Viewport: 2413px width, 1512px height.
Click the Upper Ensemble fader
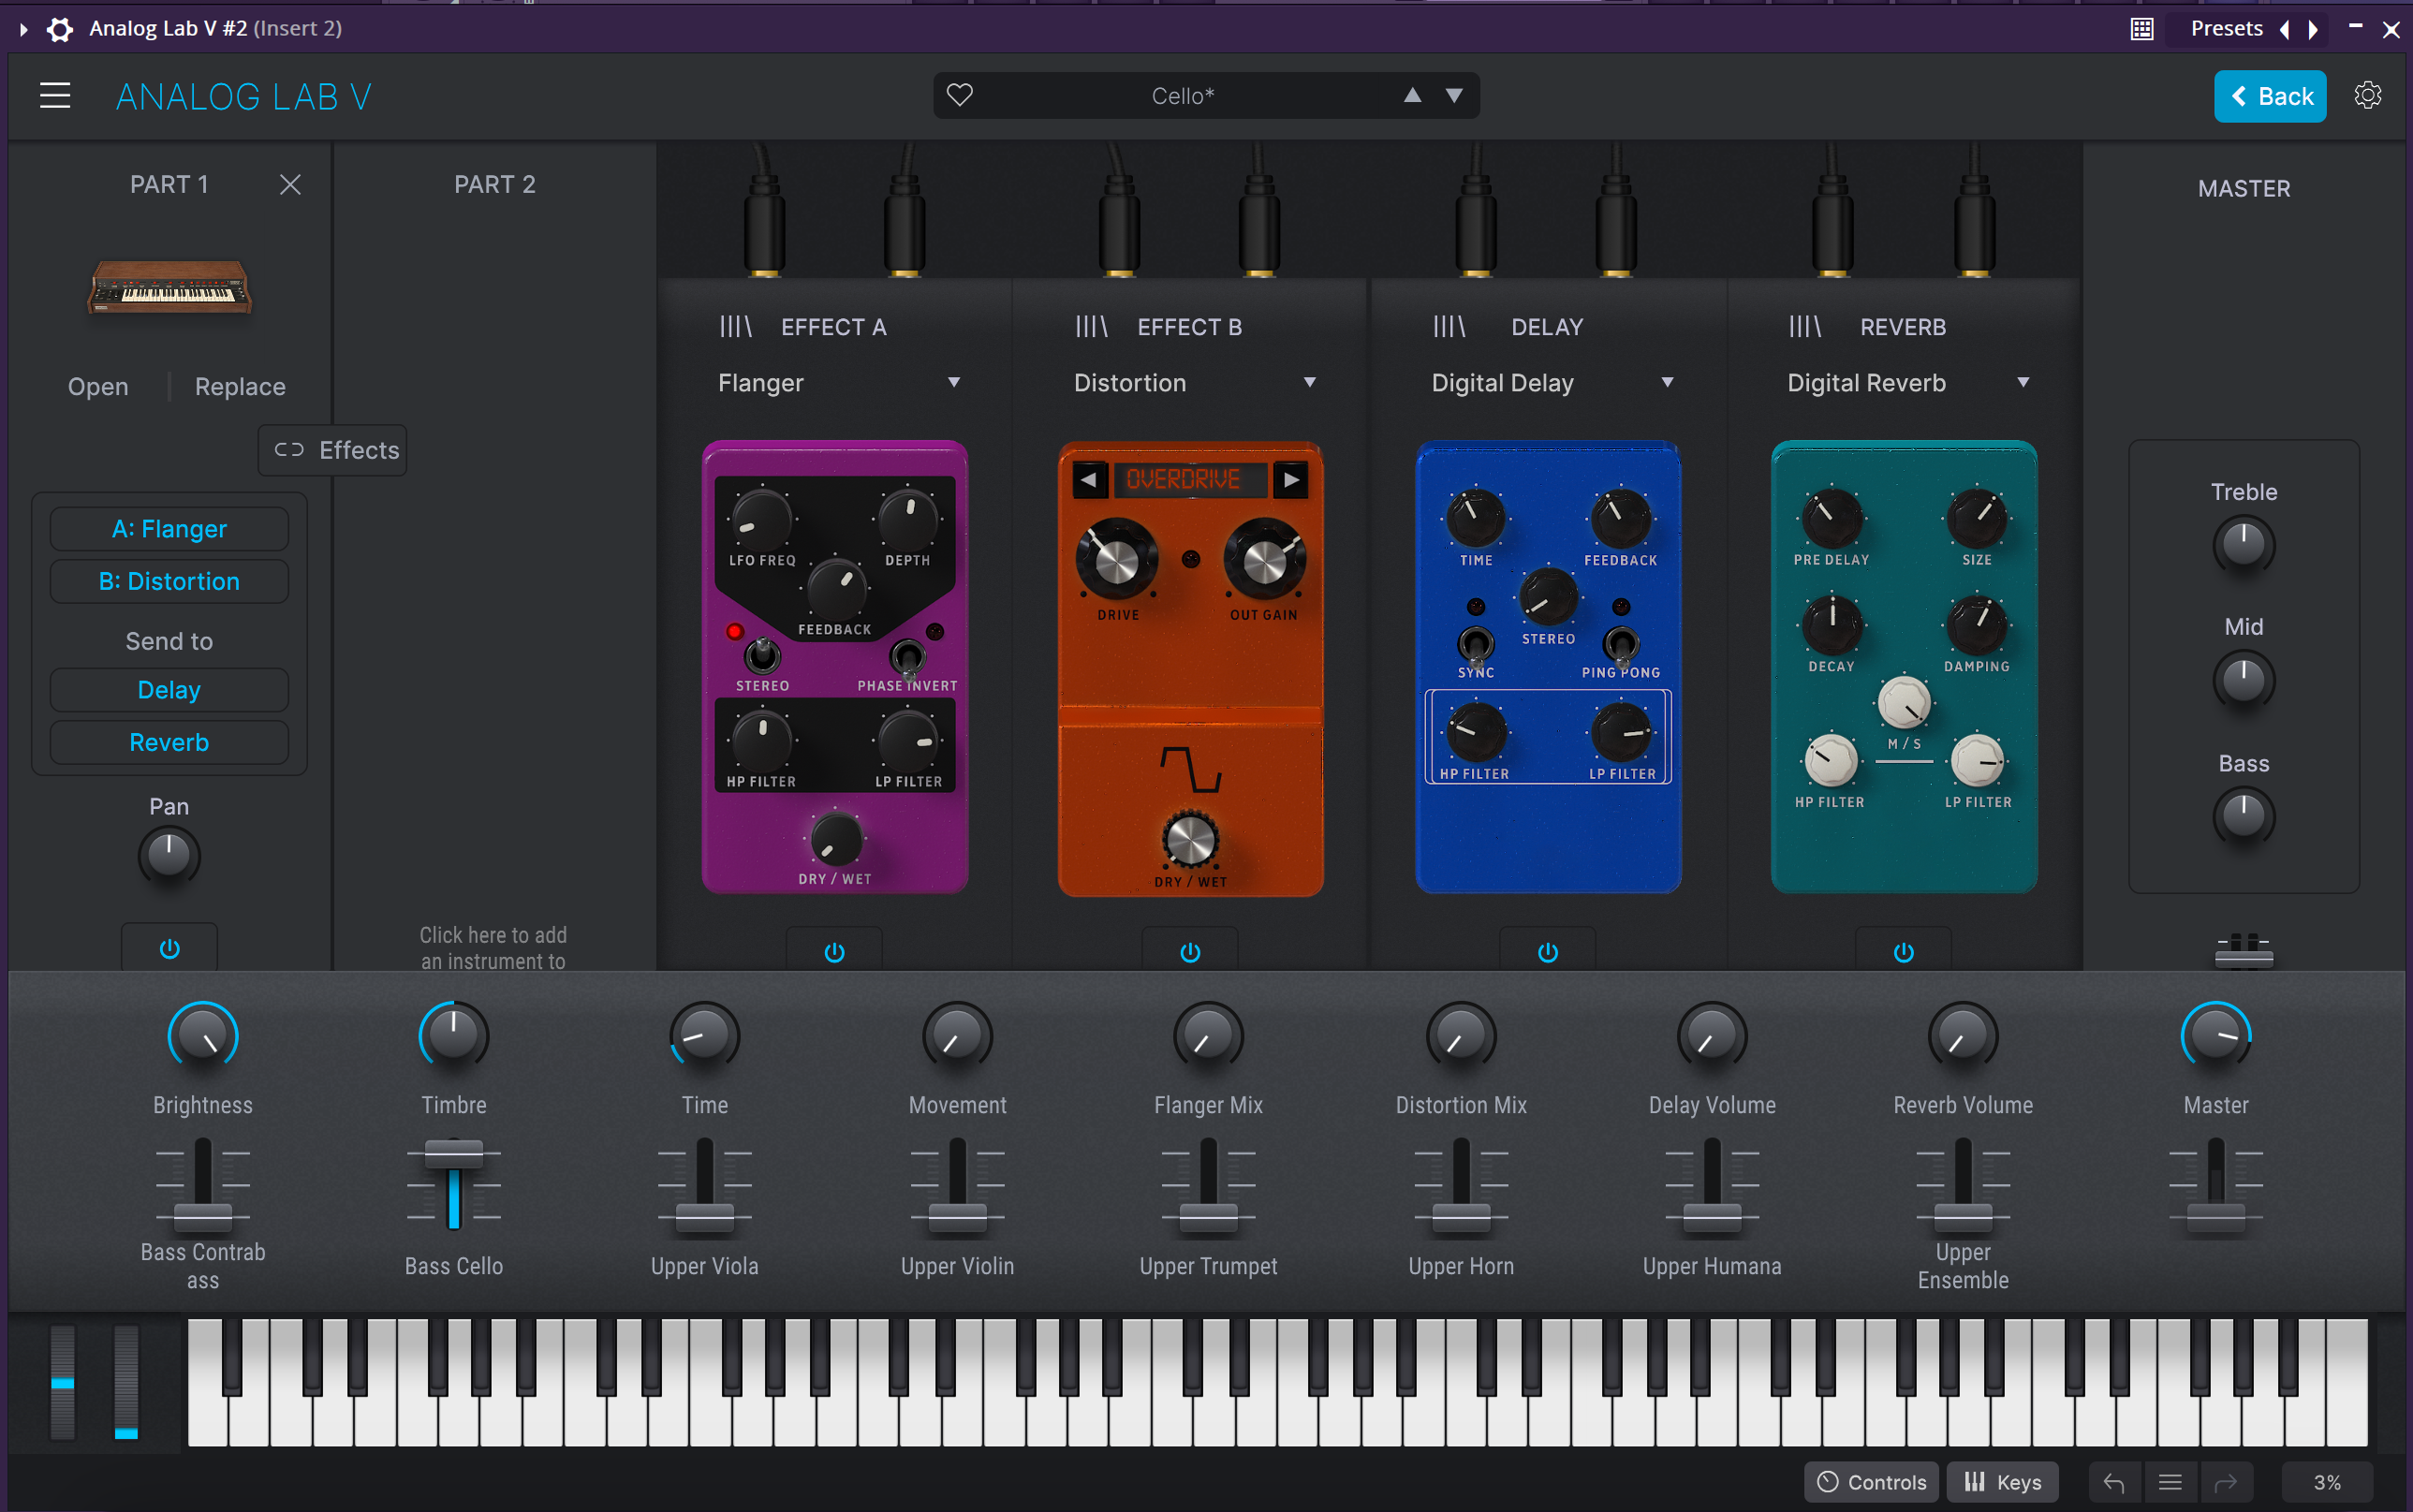click(x=1962, y=1218)
